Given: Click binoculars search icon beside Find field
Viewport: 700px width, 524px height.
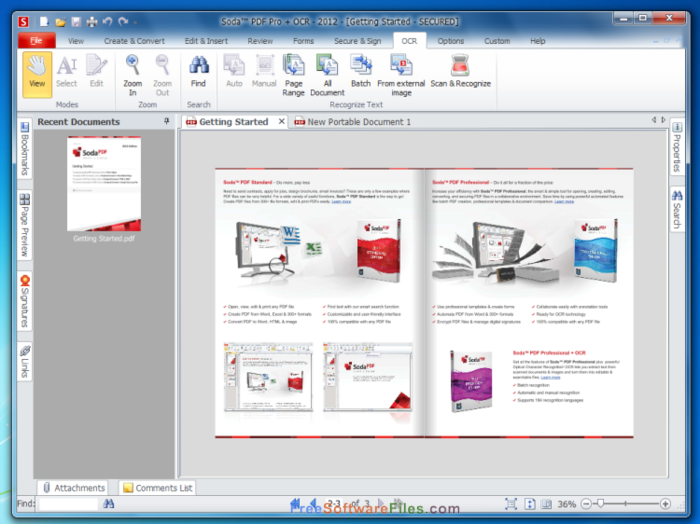Looking at the screenshot, I should coord(108,504).
